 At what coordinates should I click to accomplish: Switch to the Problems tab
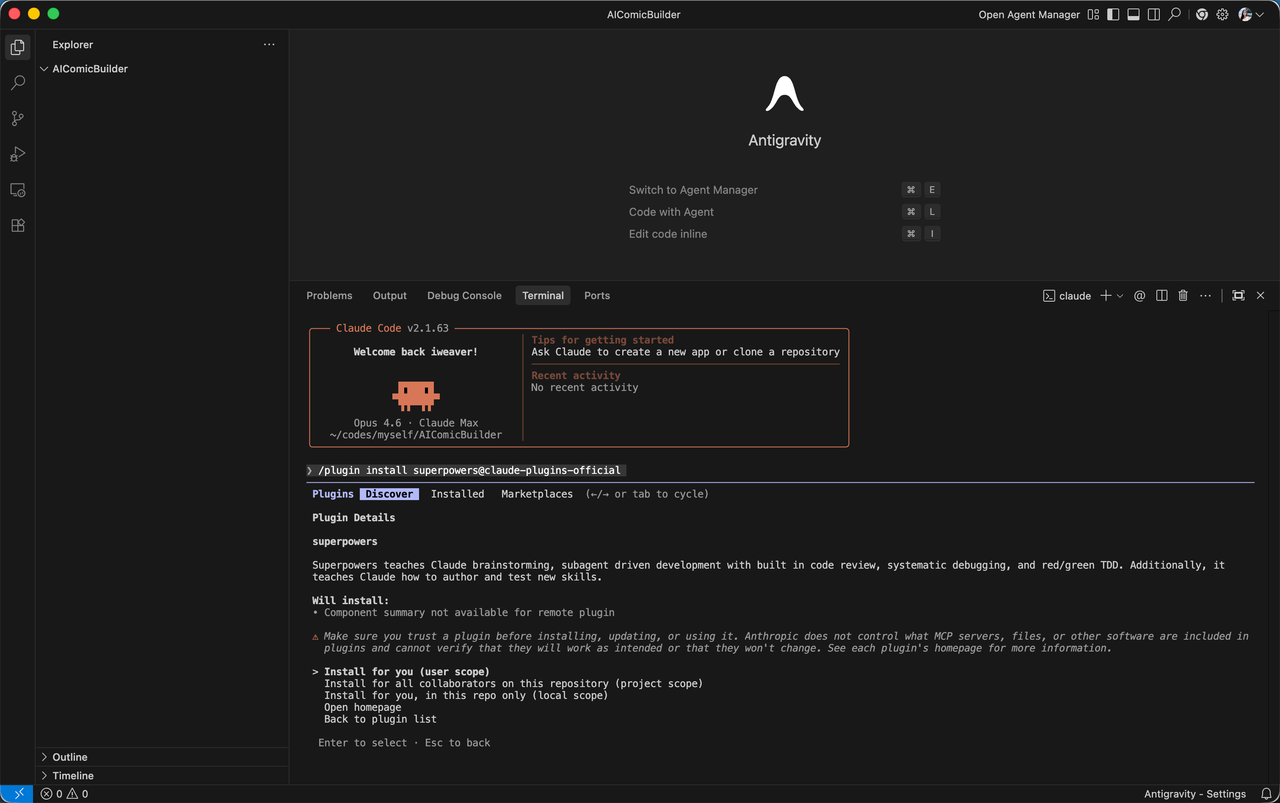coord(329,296)
